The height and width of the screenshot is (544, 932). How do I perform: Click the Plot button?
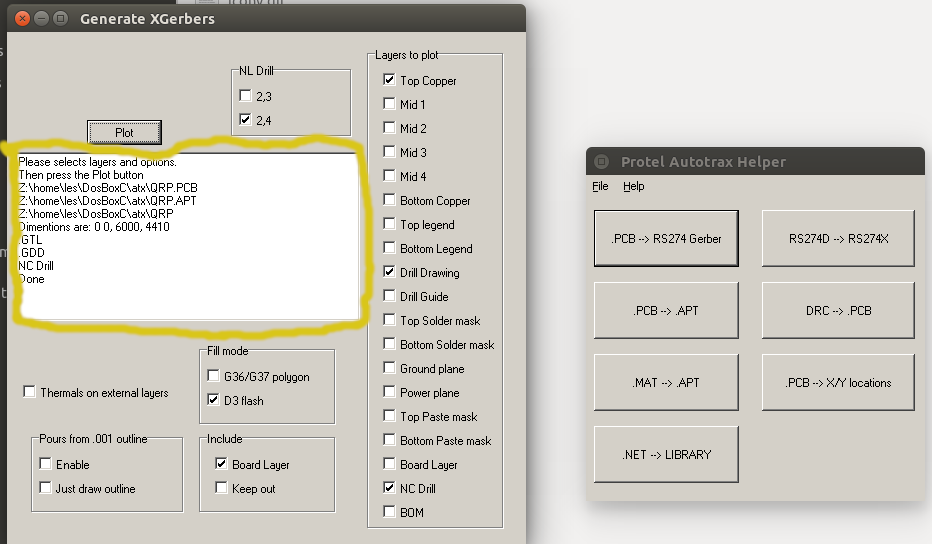pyautogui.click(x=124, y=132)
